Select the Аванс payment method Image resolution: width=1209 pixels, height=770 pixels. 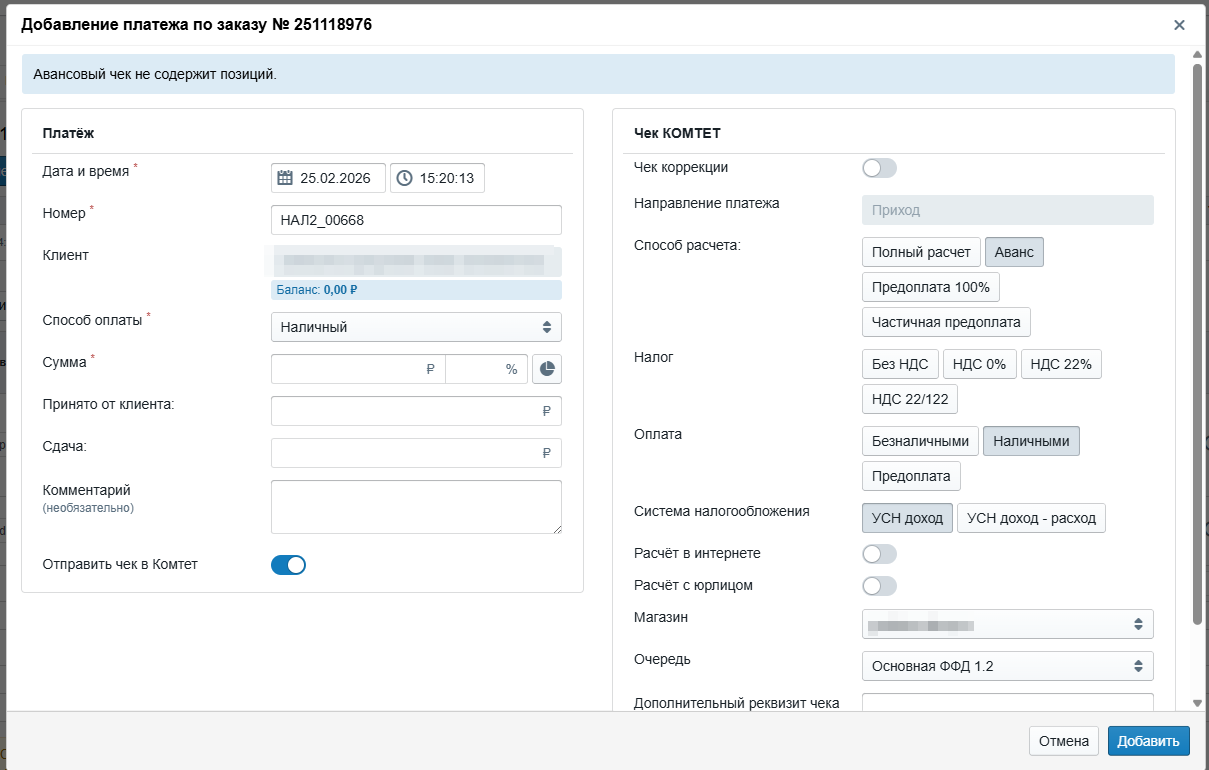1014,252
